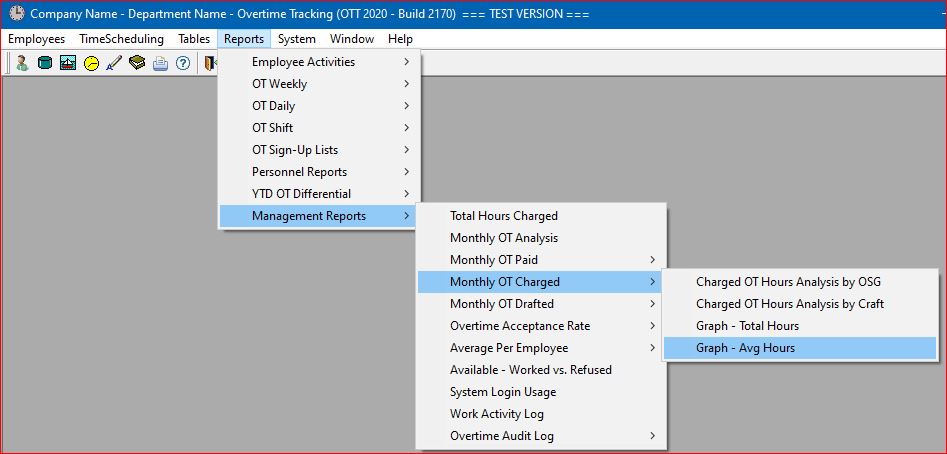This screenshot has height=454, width=947.
Task: Open the TimeScheduling menu
Action: click(121, 39)
